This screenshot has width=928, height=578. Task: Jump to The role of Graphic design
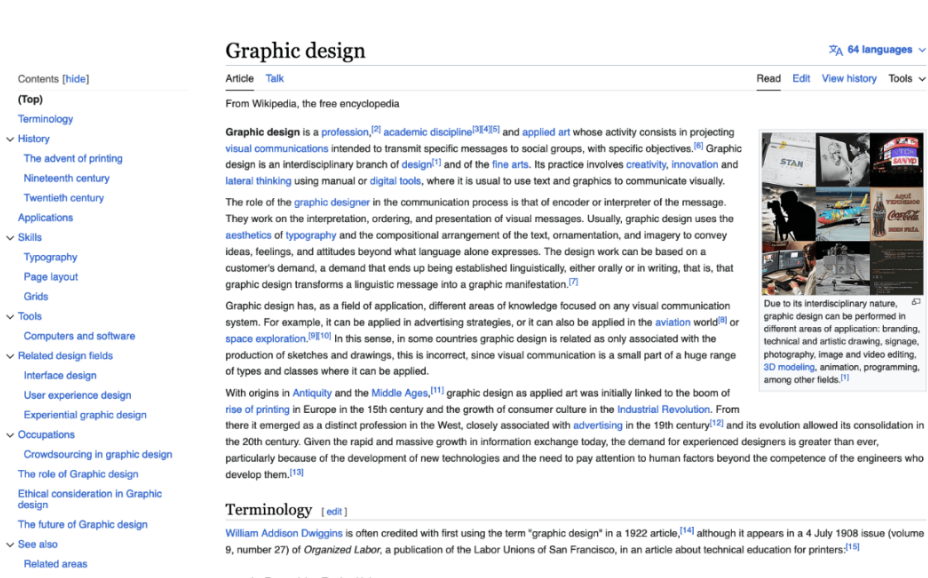coord(78,474)
